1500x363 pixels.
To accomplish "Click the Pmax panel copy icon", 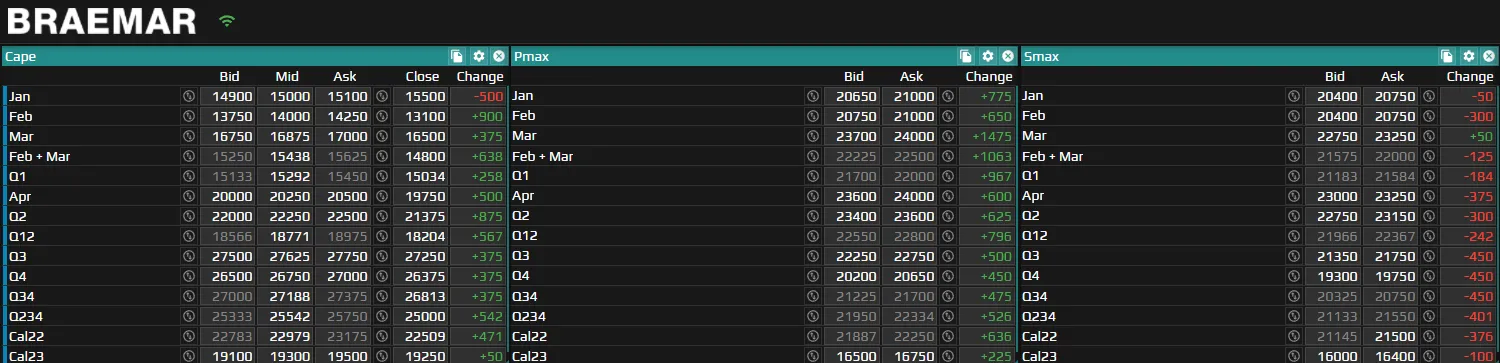I will [966, 57].
